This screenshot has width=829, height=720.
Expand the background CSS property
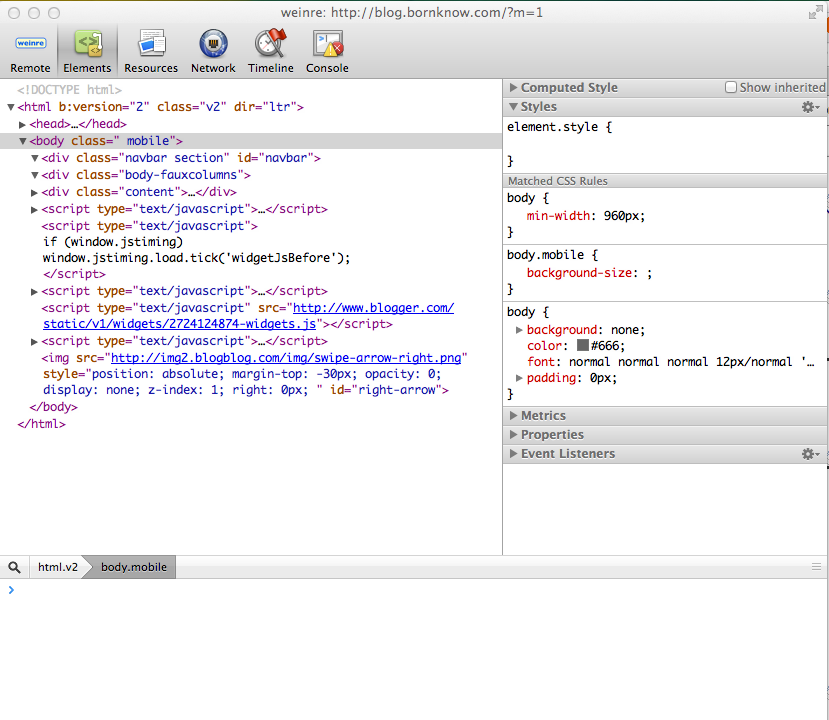point(519,330)
